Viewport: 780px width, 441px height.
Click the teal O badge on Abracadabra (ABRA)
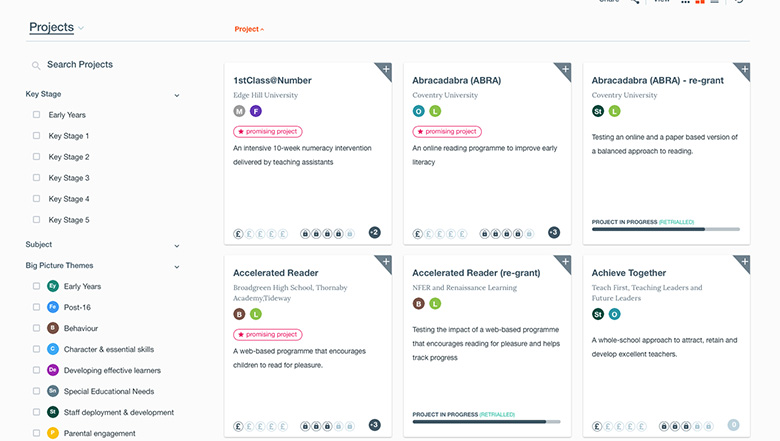coord(418,111)
